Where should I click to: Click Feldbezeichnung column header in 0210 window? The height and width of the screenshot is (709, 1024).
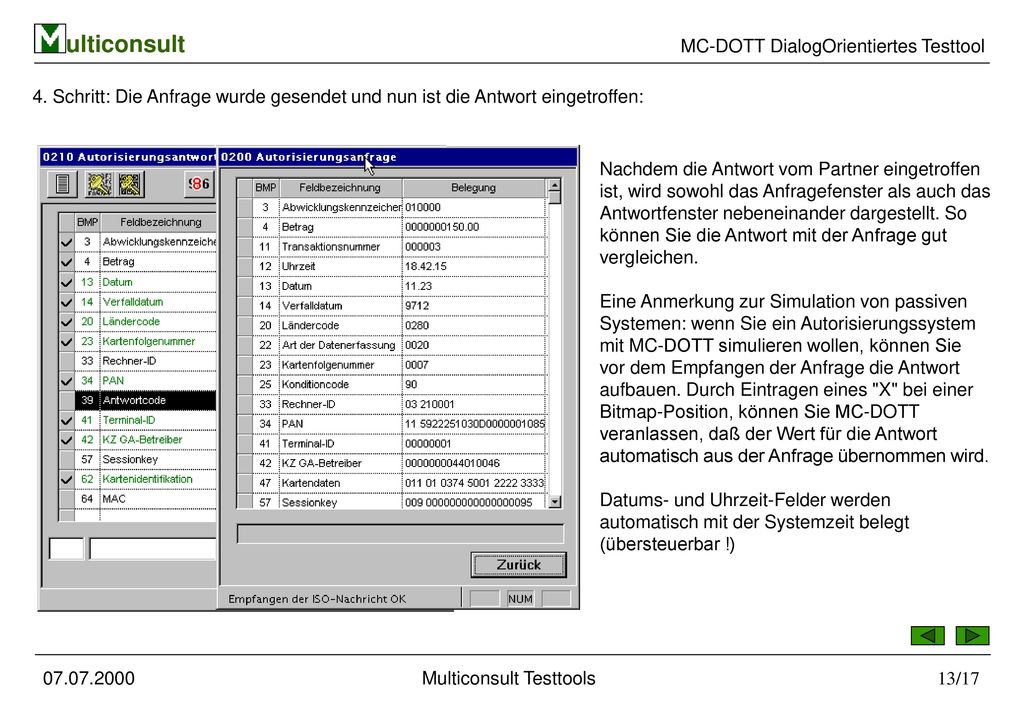coord(160,222)
